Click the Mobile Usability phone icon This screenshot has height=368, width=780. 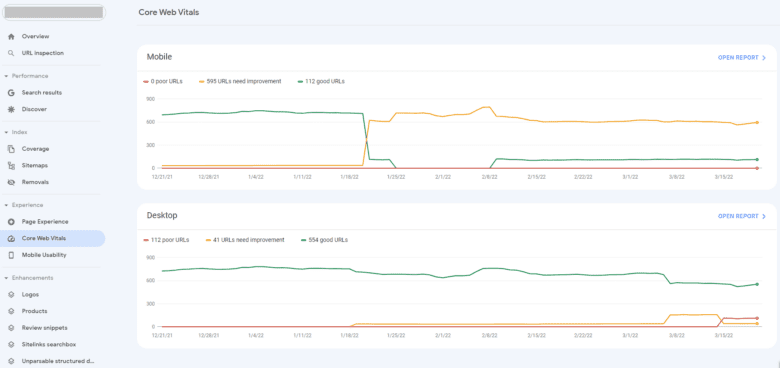(11, 255)
